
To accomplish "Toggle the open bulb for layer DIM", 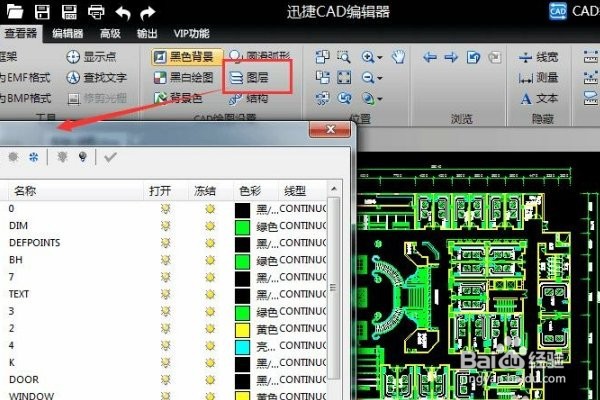I will (165, 226).
